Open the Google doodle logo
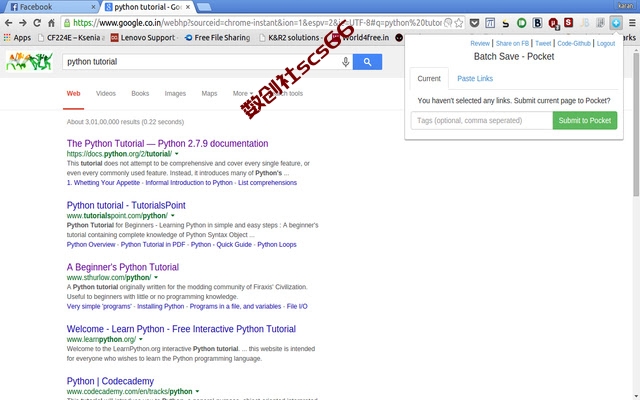 [x=29, y=61]
